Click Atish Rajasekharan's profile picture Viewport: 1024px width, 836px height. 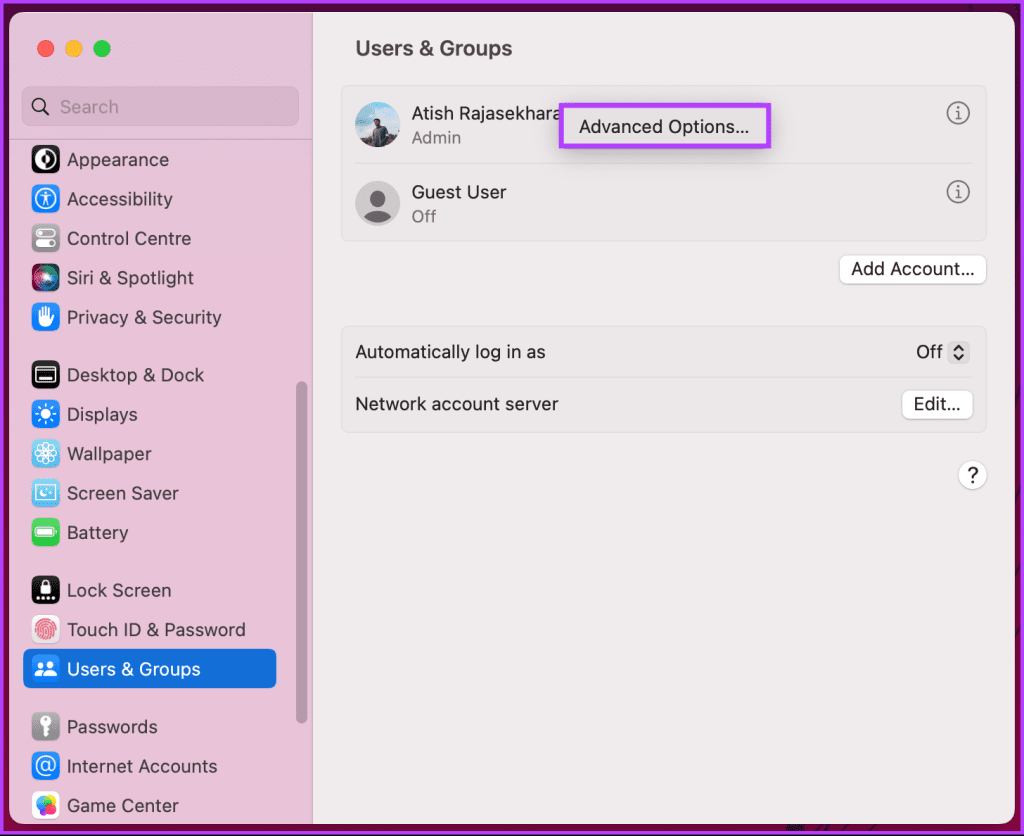pos(377,124)
